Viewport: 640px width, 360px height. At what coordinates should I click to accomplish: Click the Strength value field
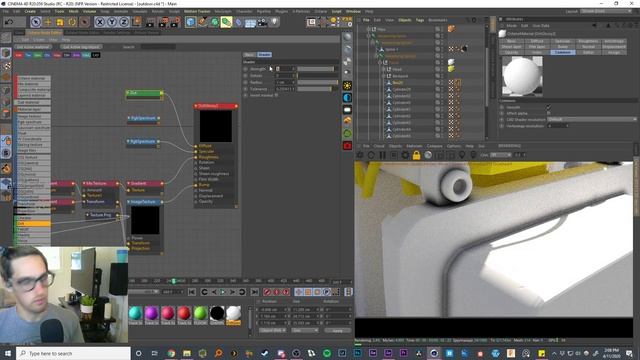pyautogui.click(x=285, y=69)
